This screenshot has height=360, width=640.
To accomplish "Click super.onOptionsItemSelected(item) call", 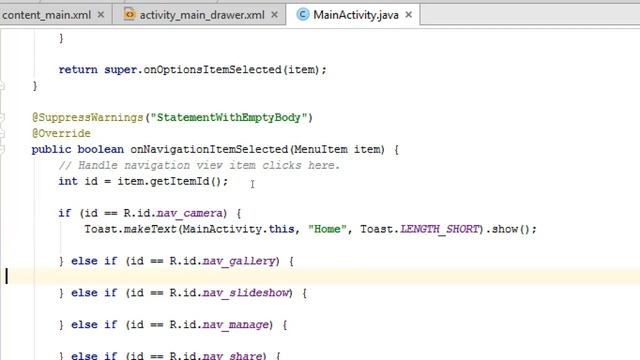I will click(212, 70).
